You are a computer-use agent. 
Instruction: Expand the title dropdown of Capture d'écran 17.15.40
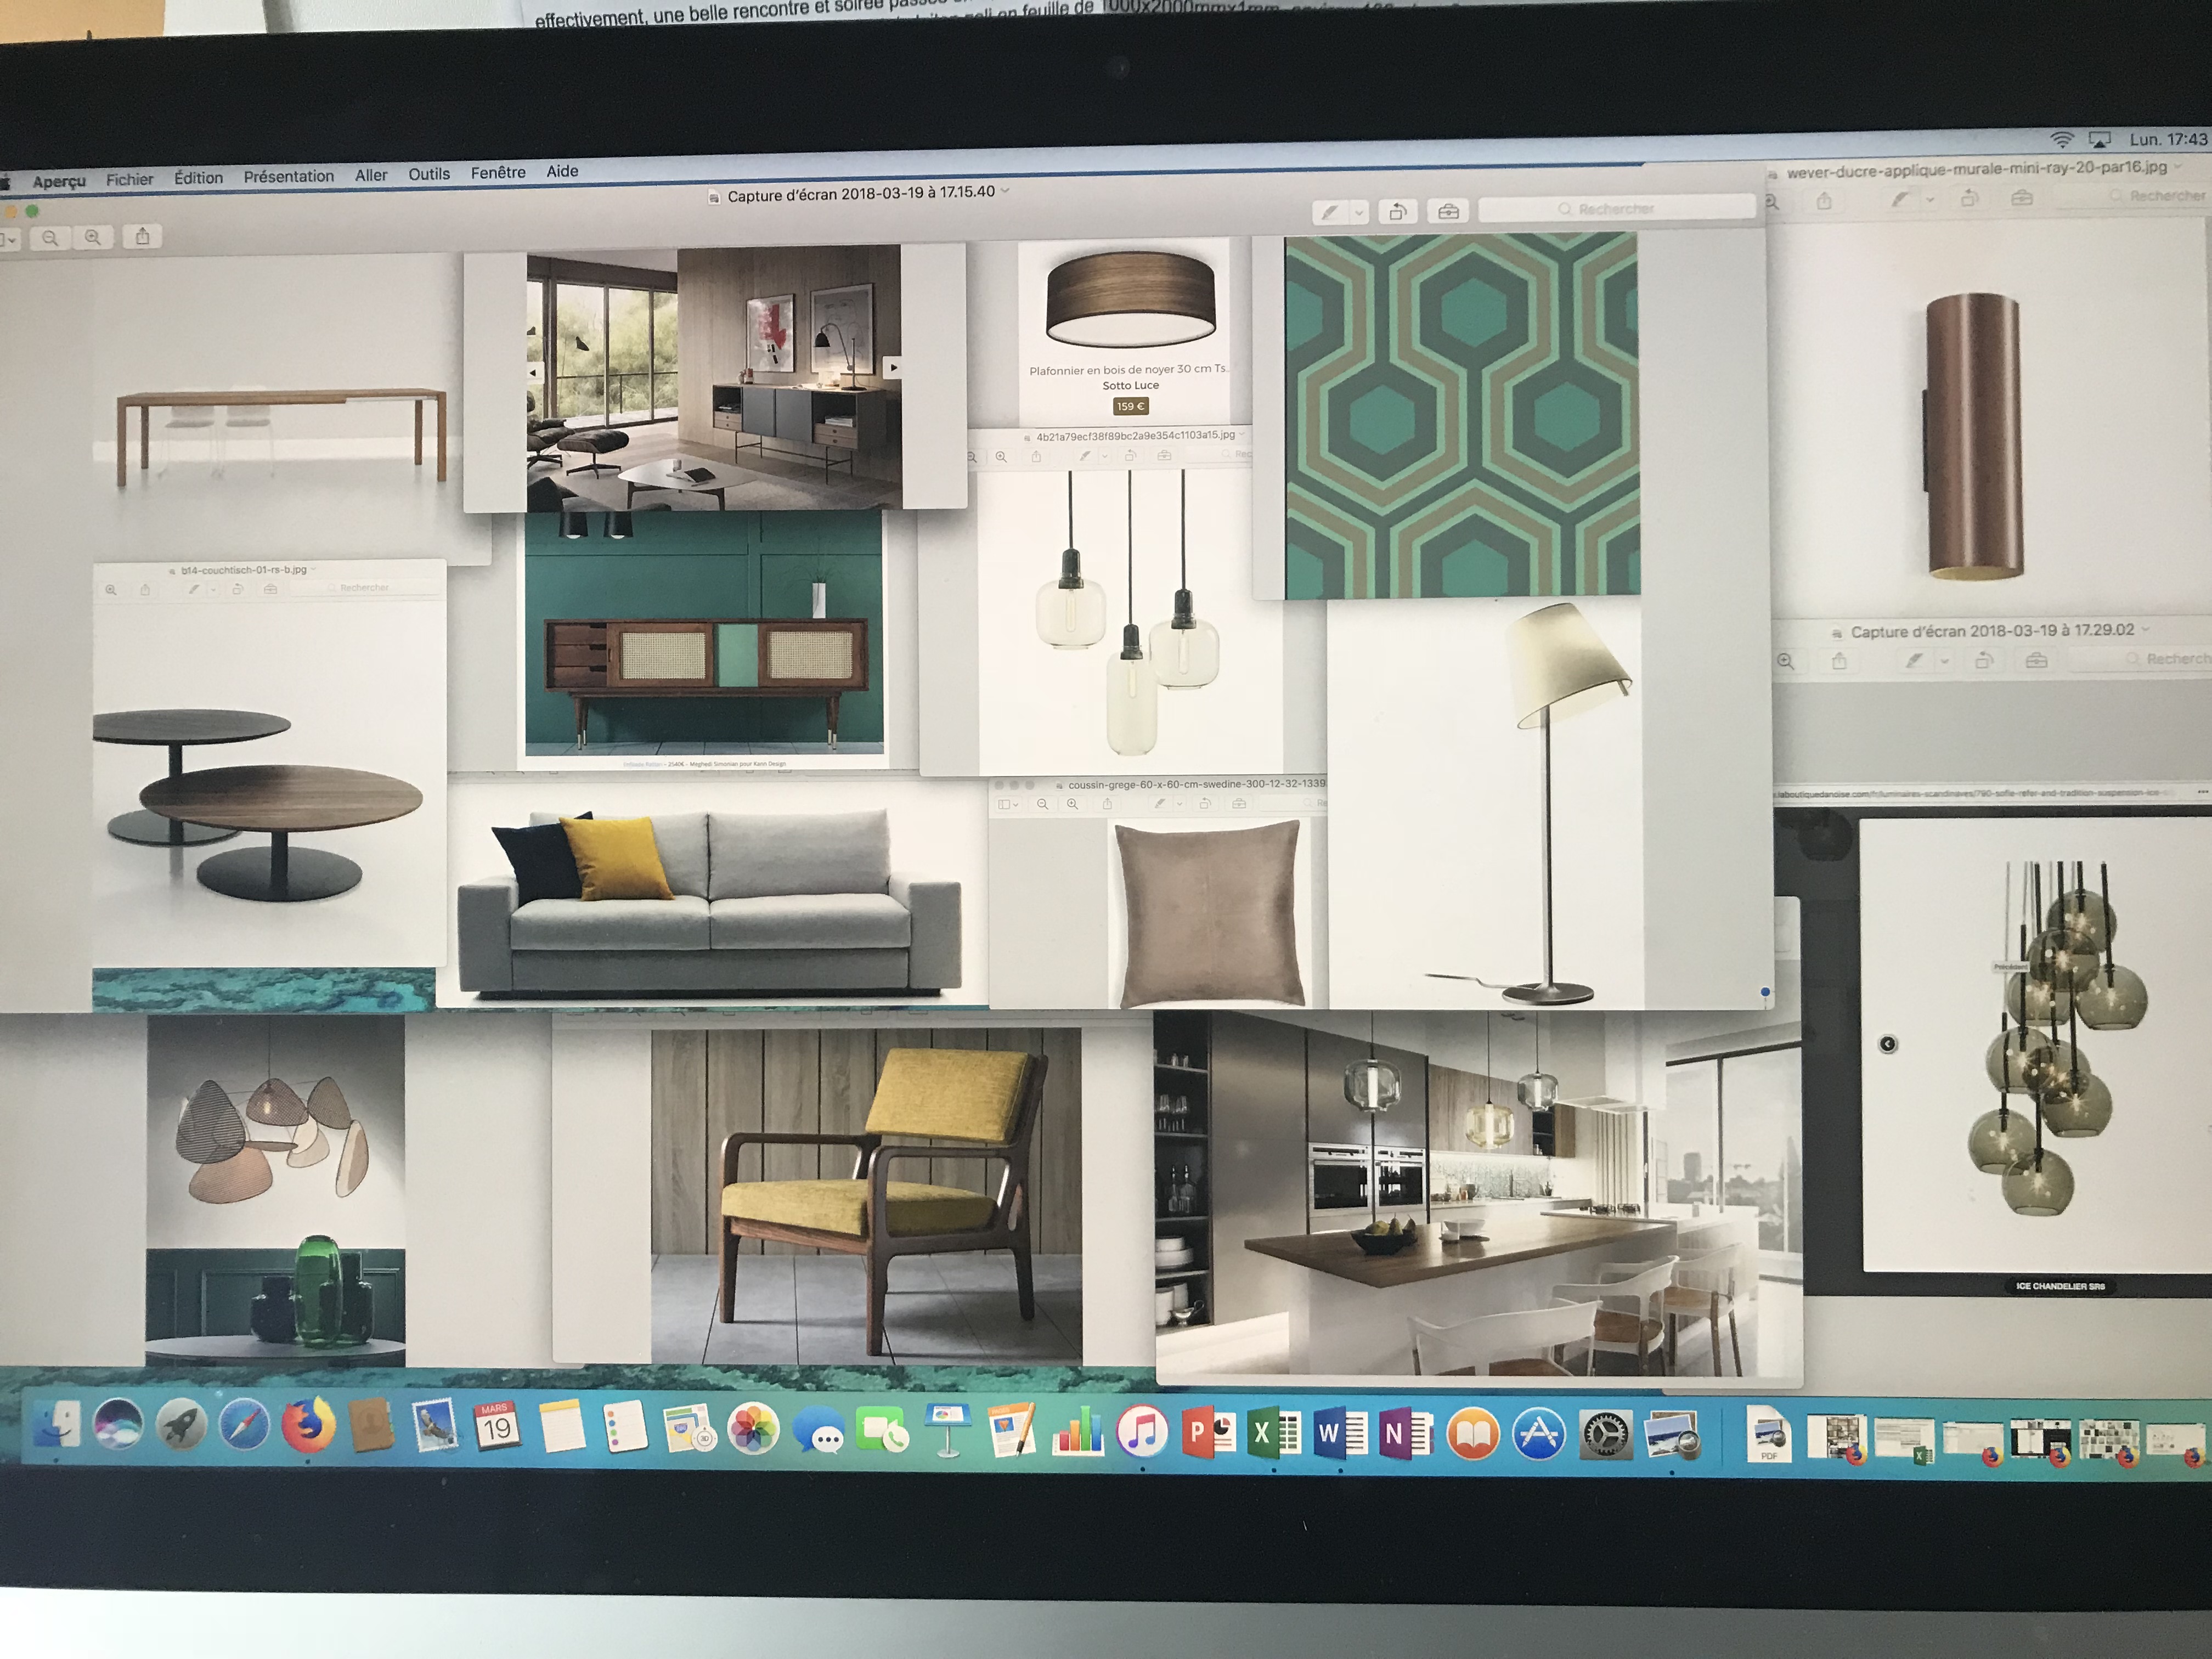[x=1006, y=190]
